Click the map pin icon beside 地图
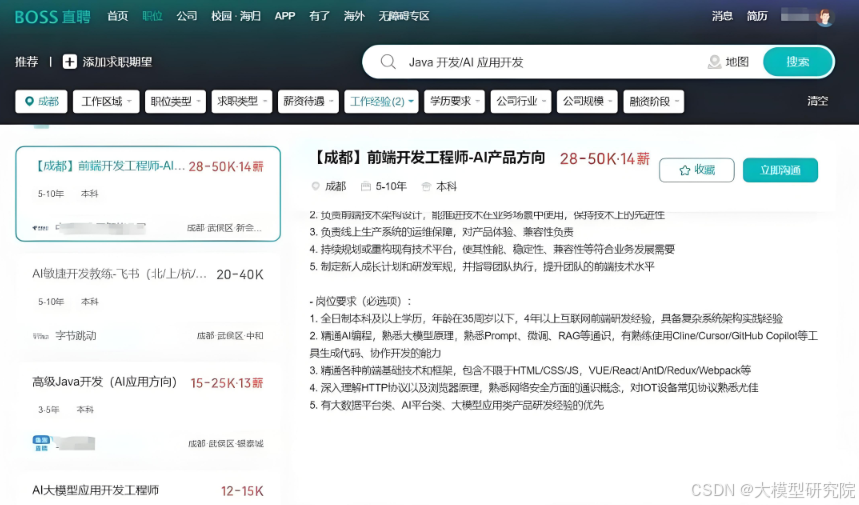This screenshot has width=859, height=505. tap(714, 62)
